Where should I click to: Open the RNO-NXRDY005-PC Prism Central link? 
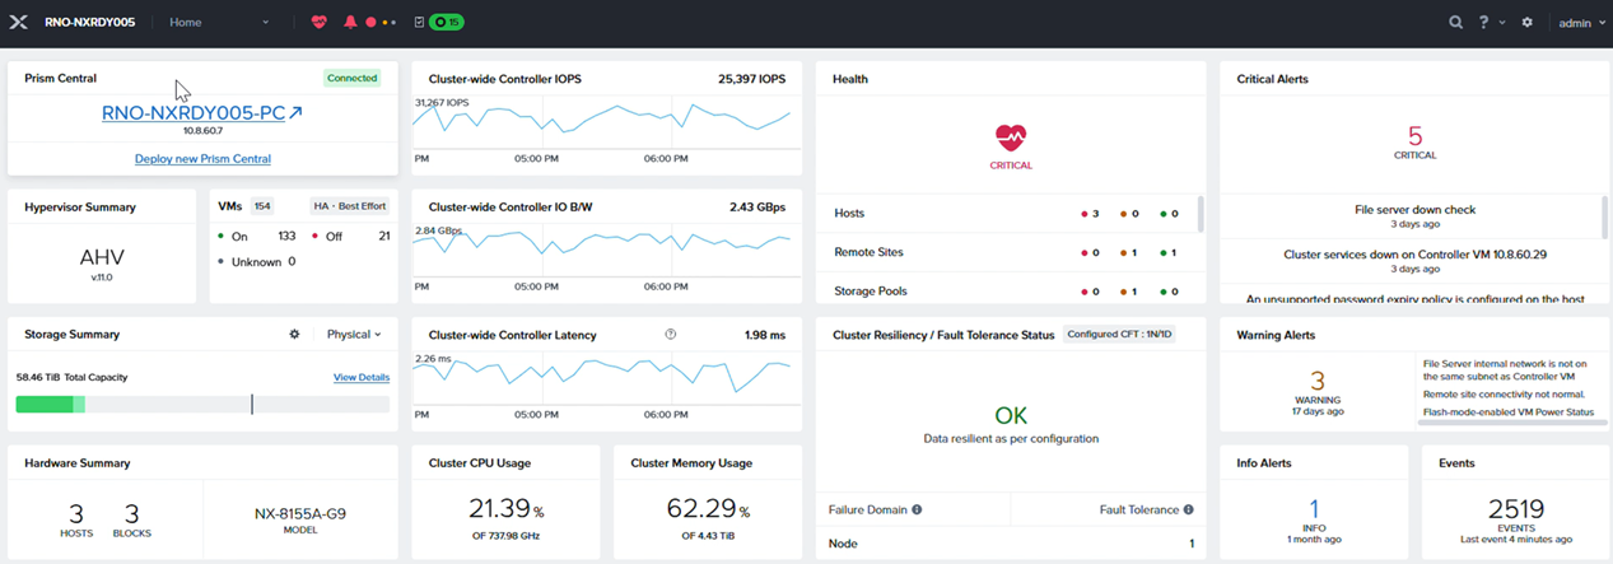[x=194, y=113]
